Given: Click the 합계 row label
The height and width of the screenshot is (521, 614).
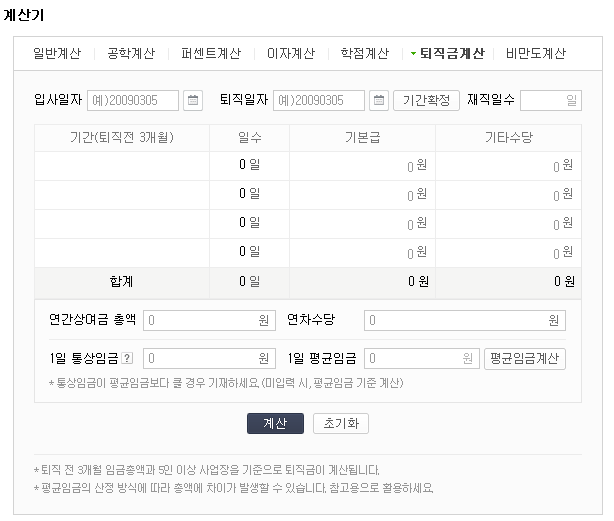Looking at the screenshot, I should pos(121,281).
